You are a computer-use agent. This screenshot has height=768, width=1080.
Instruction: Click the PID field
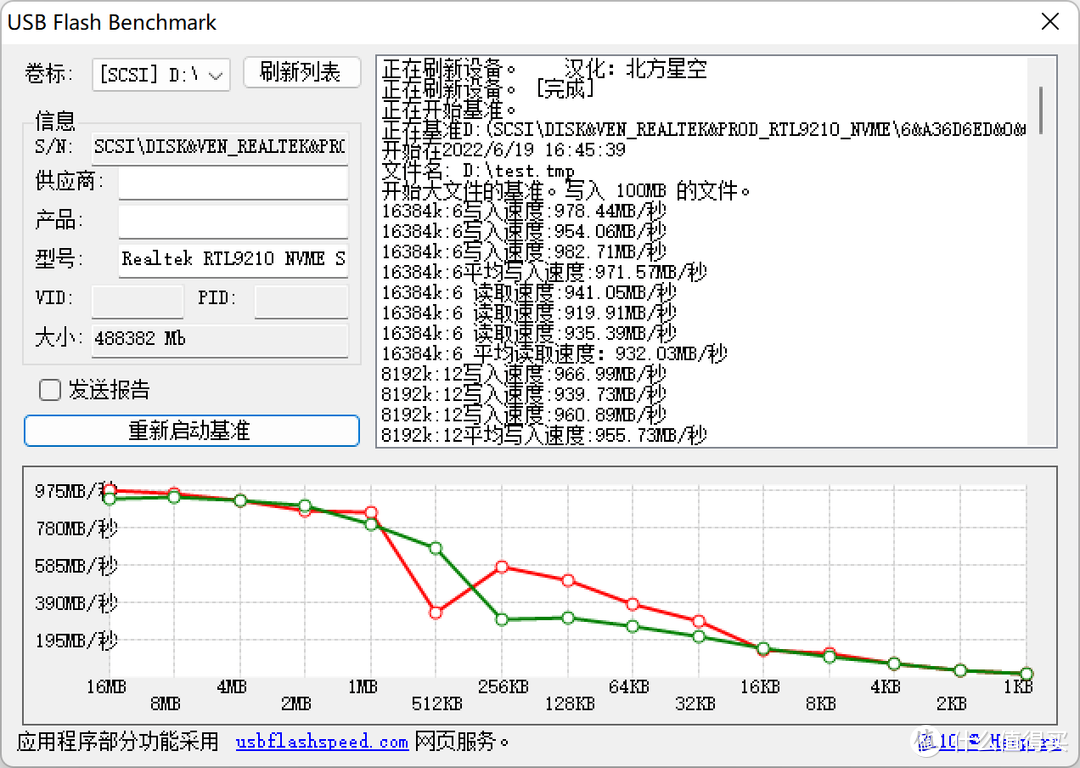click(301, 300)
